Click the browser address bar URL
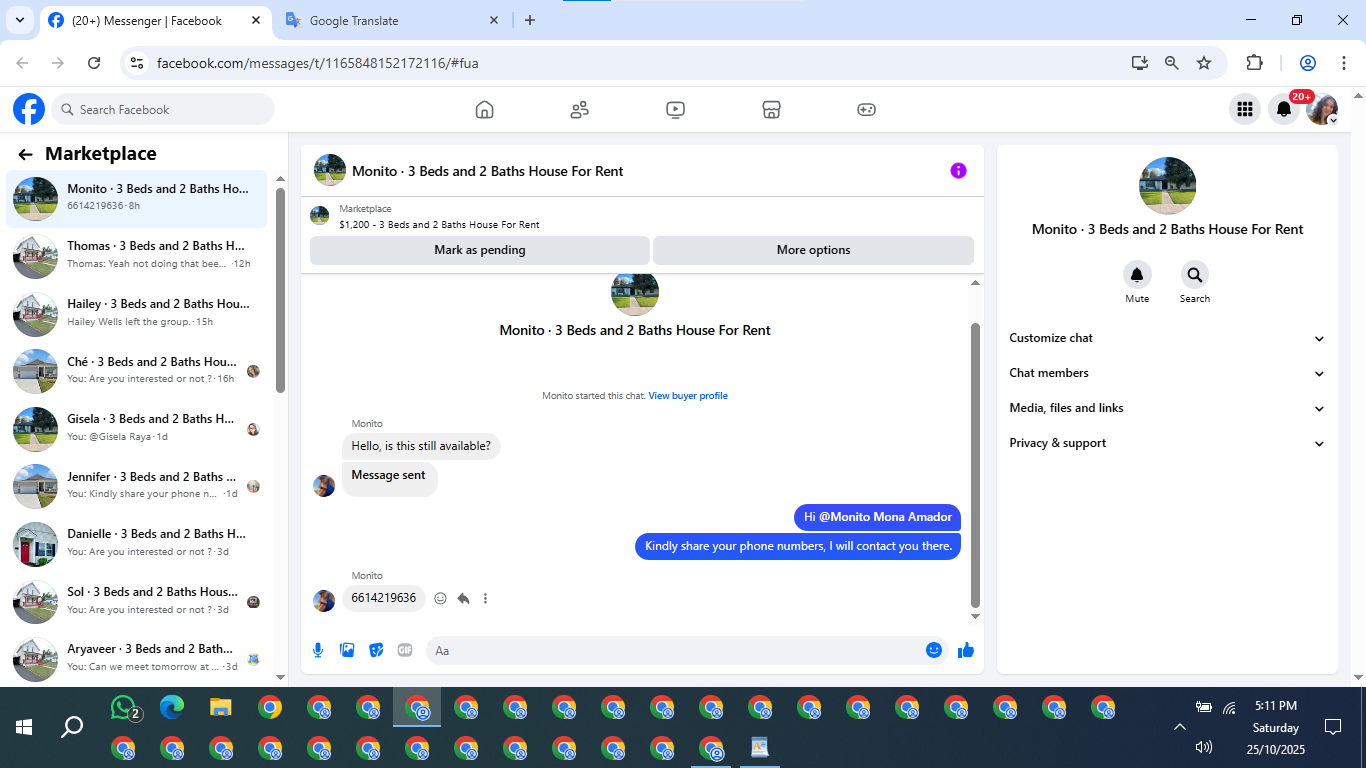This screenshot has width=1366, height=768. click(x=318, y=63)
